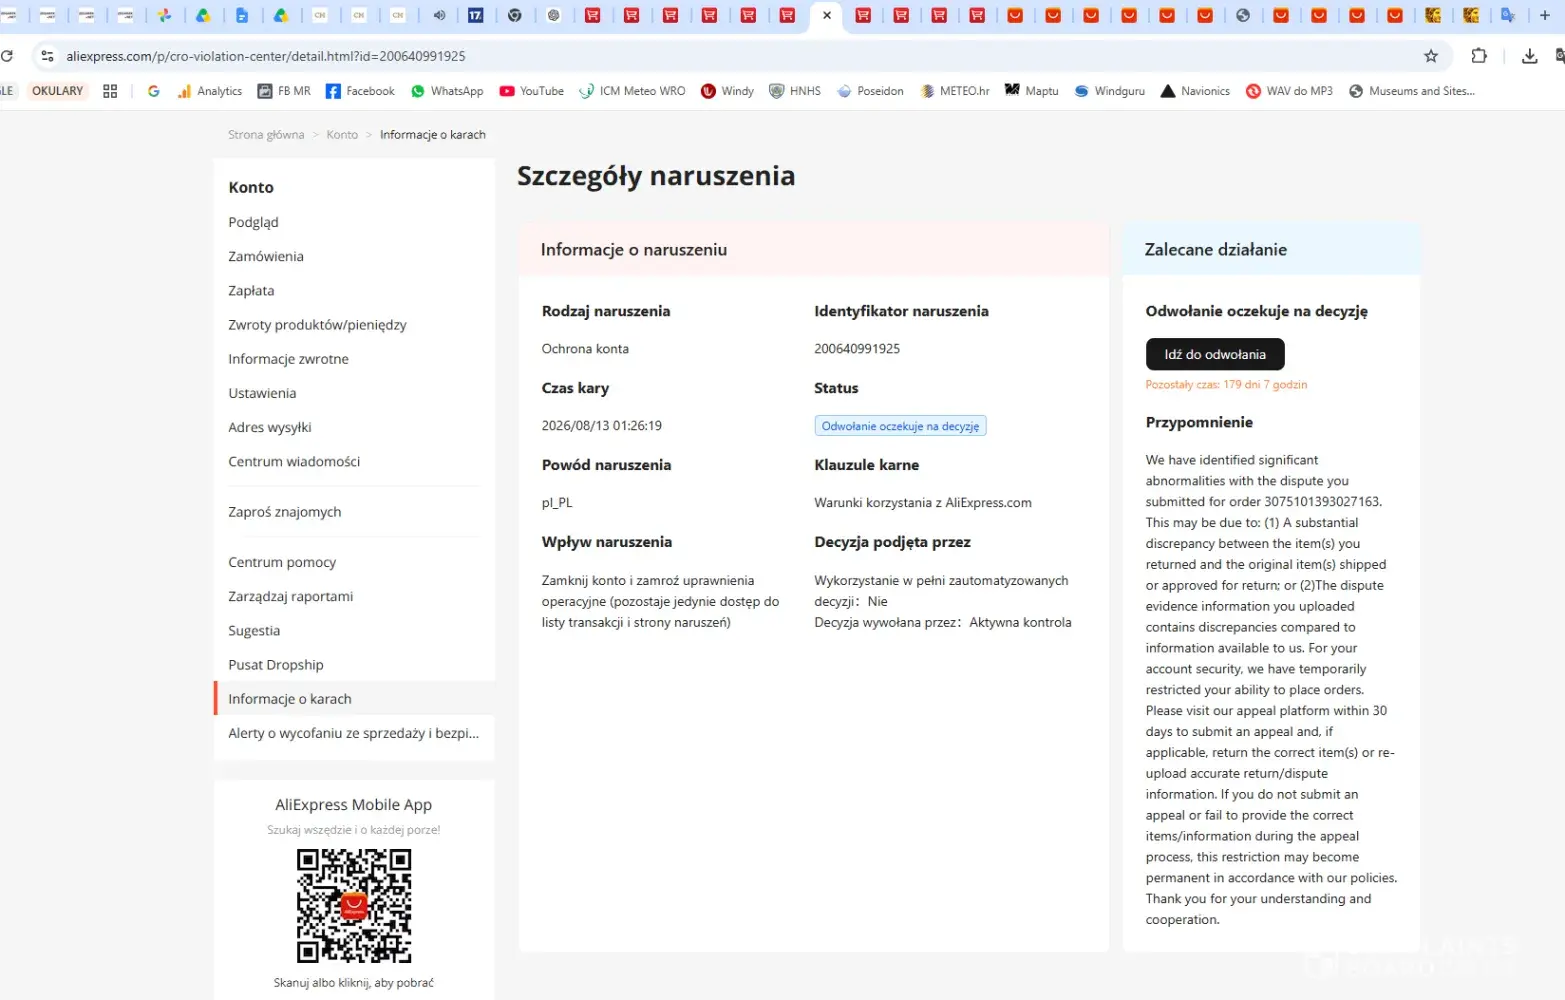
Task: Open the Google bookmark
Action: tap(153, 91)
